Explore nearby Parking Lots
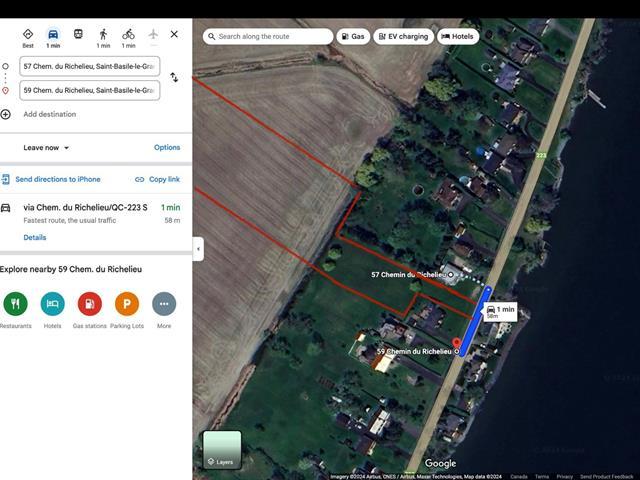This screenshot has width=640, height=480. (x=127, y=304)
